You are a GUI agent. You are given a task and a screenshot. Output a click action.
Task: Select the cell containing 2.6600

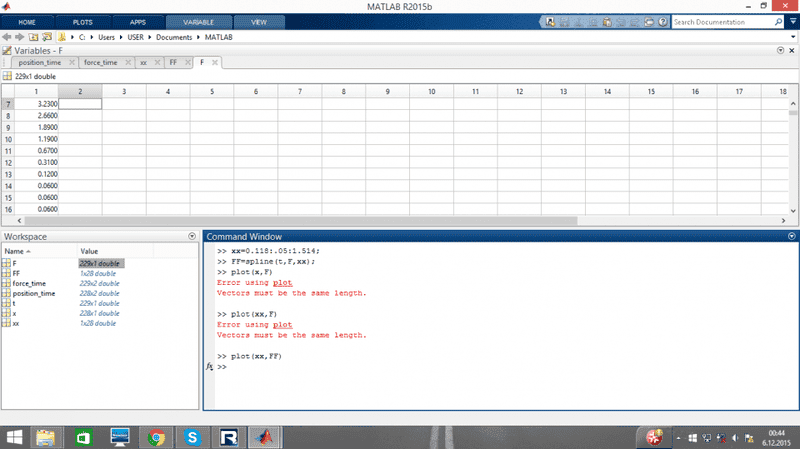tap(36, 115)
